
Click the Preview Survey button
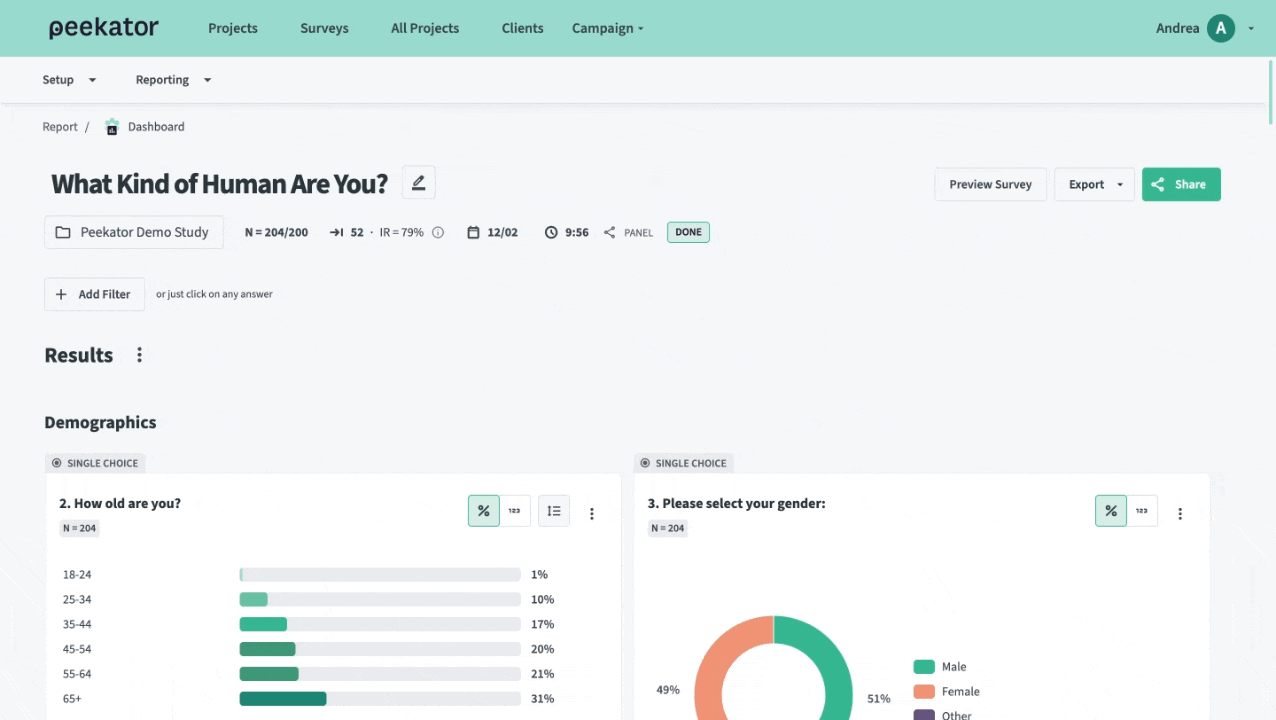pyautogui.click(x=990, y=184)
